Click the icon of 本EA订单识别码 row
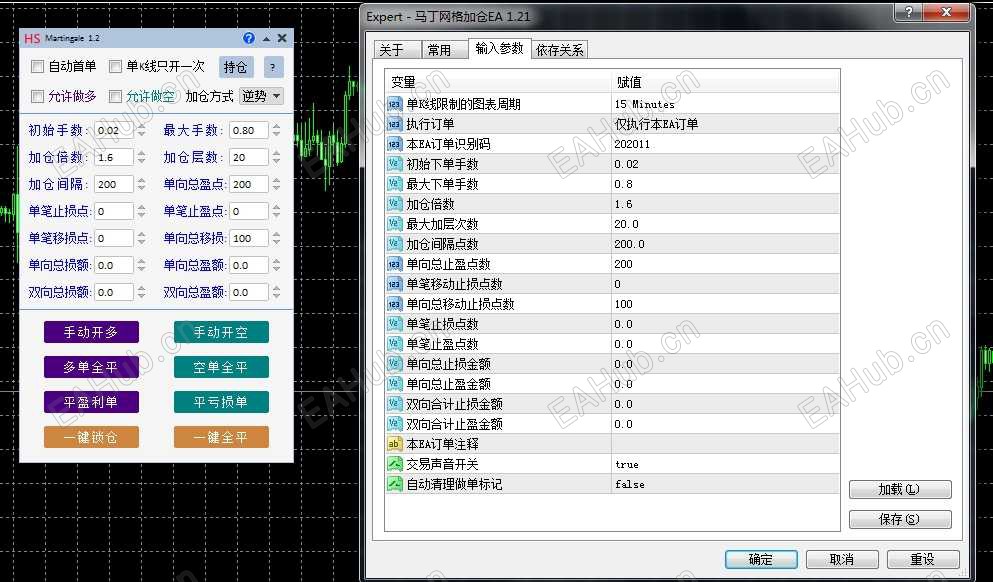 (x=395, y=144)
